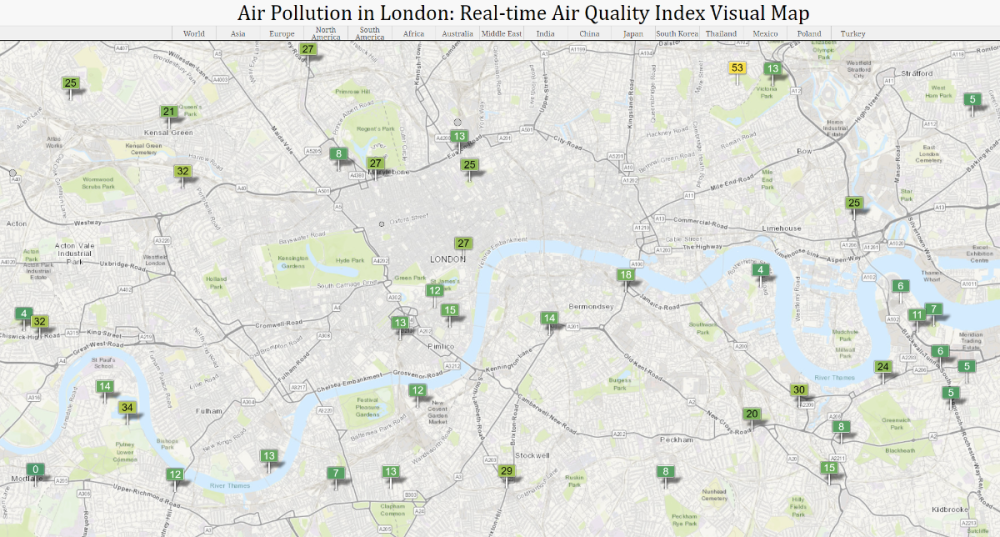Click the AQI 34 marker near Putney
This screenshot has height=537, width=1000.
tap(127, 408)
